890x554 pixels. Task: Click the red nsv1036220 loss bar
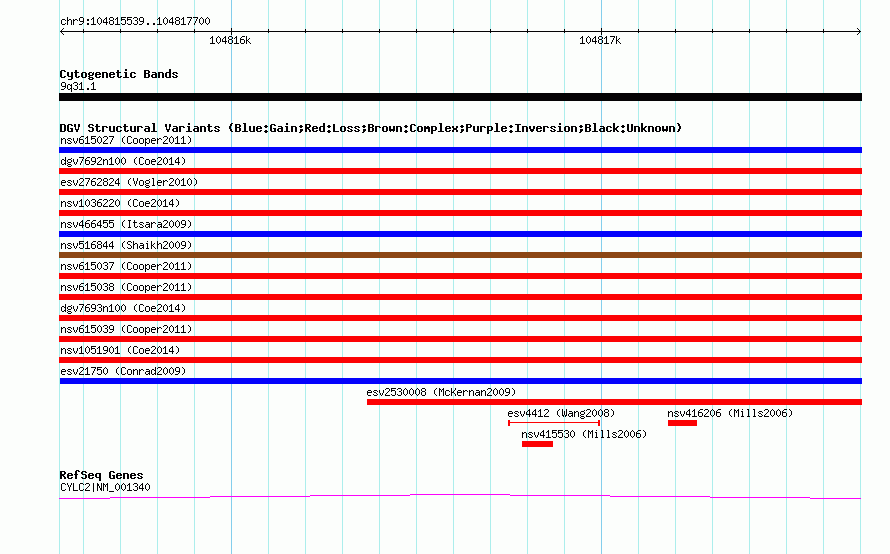(460, 213)
